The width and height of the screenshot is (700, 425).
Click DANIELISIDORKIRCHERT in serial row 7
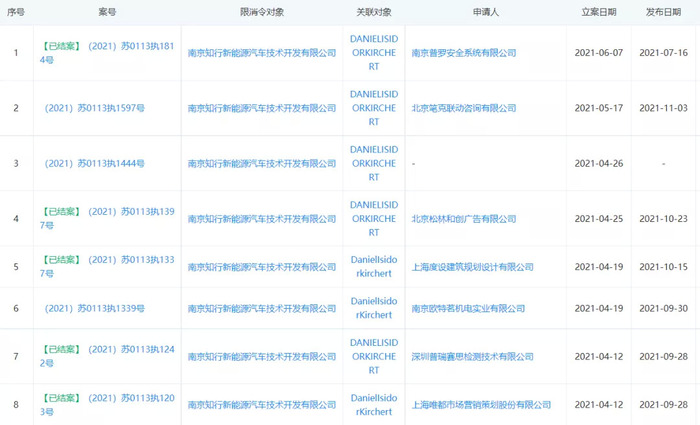pyautogui.click(x=374, y=356)
